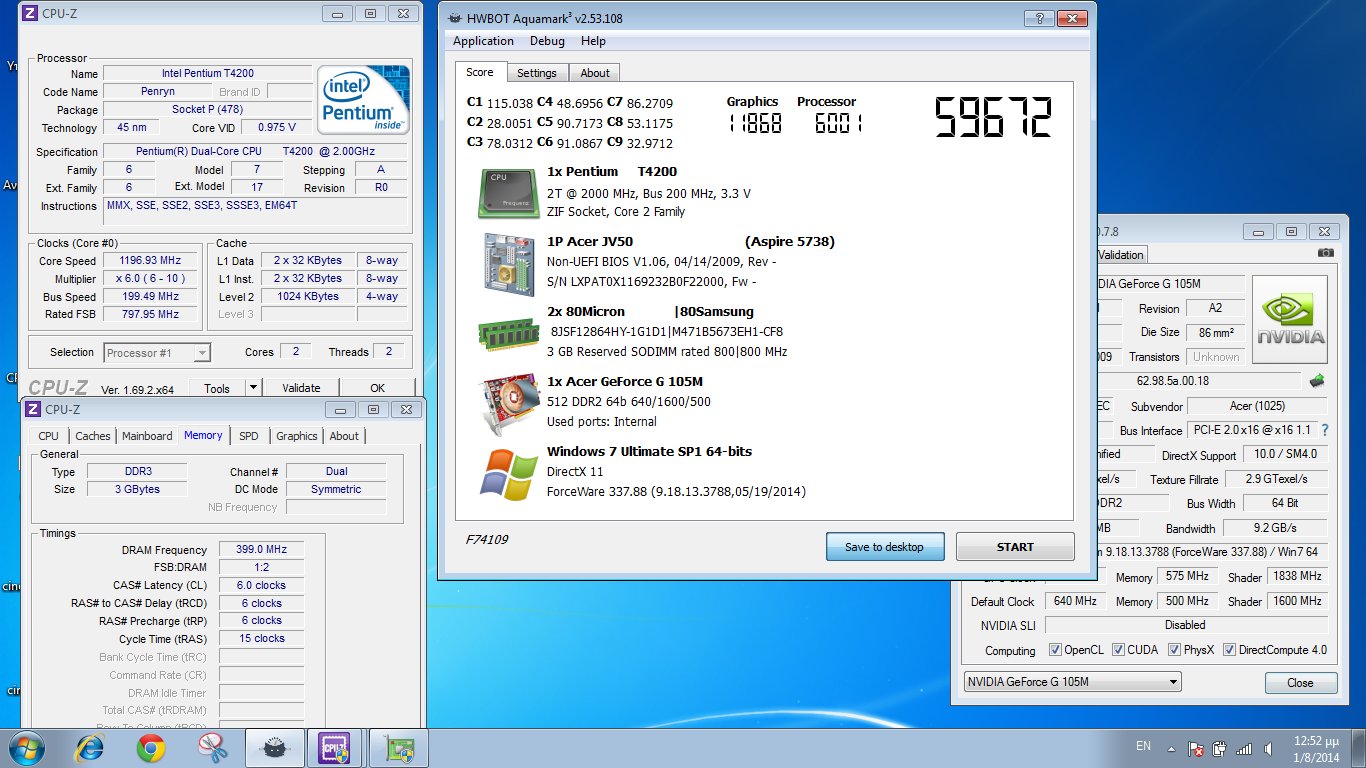1366x768 pixels.
Task: Switch to the Caches tab in CPU-Z
Action: pyautogui.click(x=93, y=436)
